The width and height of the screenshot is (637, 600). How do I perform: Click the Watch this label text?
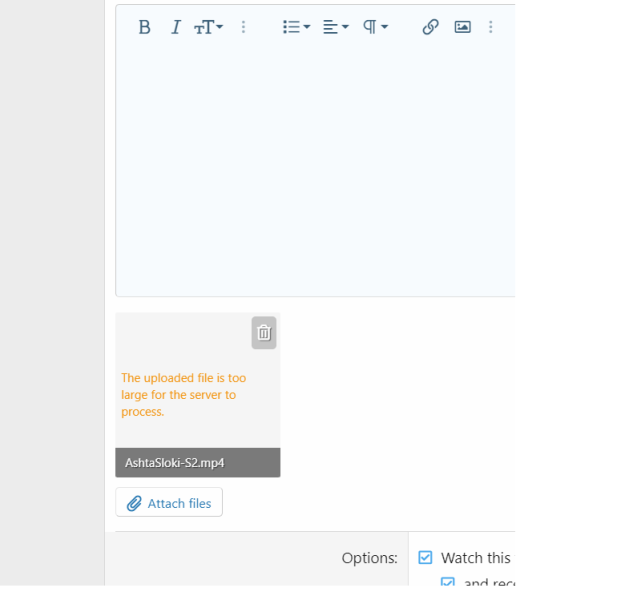pos(476,558)
